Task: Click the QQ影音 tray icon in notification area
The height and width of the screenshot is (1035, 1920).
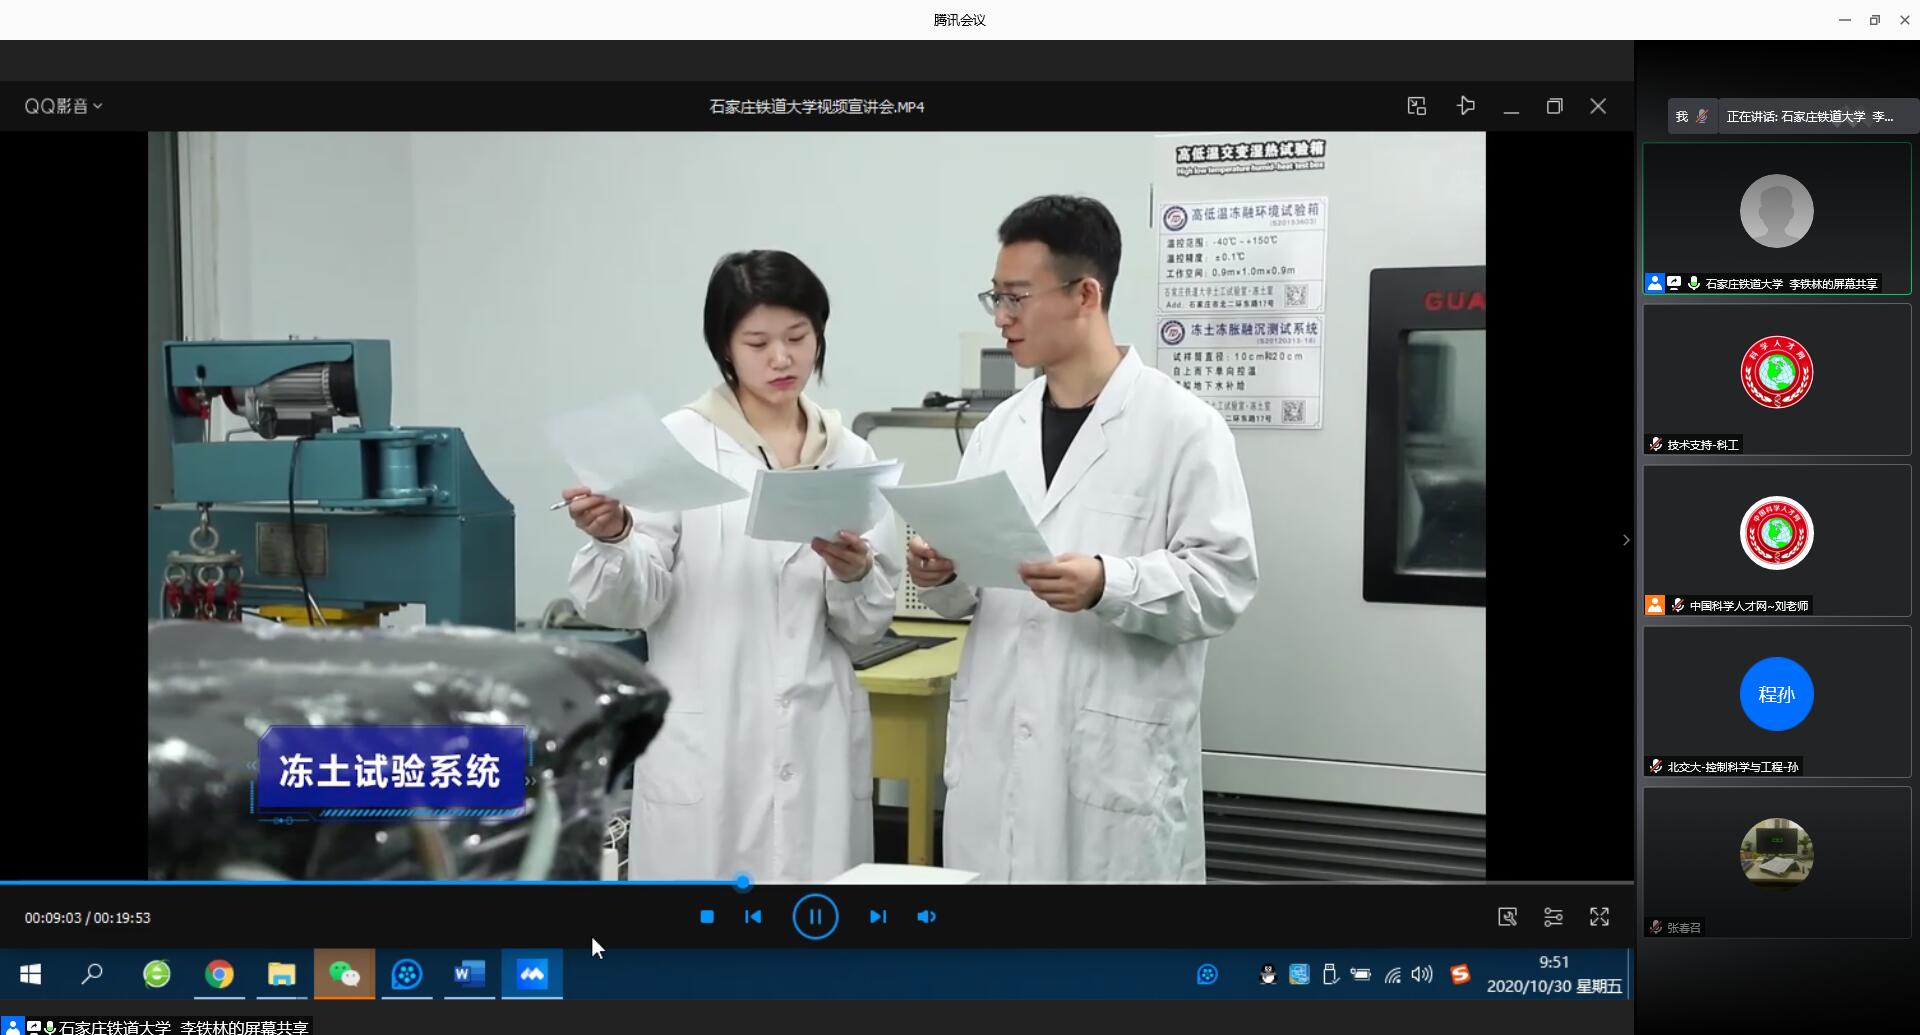Action: click(x=1207, y=974)
